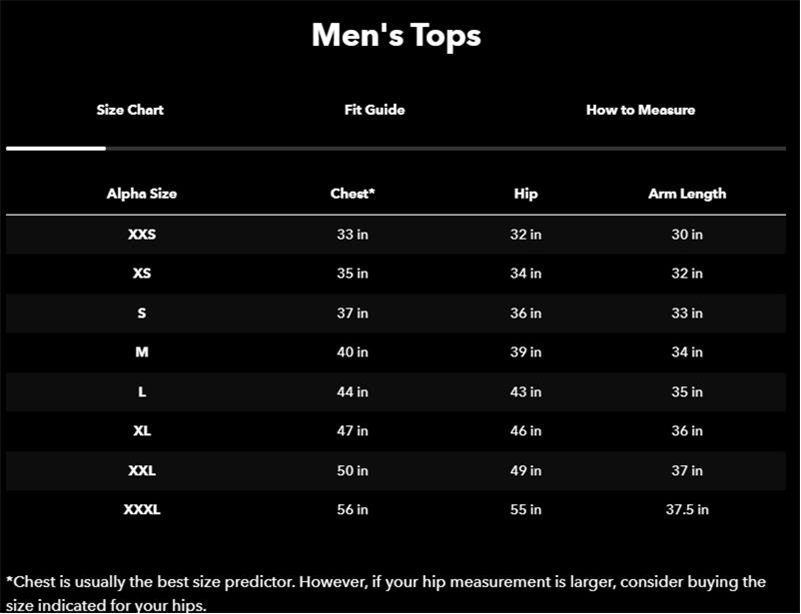This screenshot has height=614, width=801.
Task: Select the XXL size row label
Action: (142, 470)
